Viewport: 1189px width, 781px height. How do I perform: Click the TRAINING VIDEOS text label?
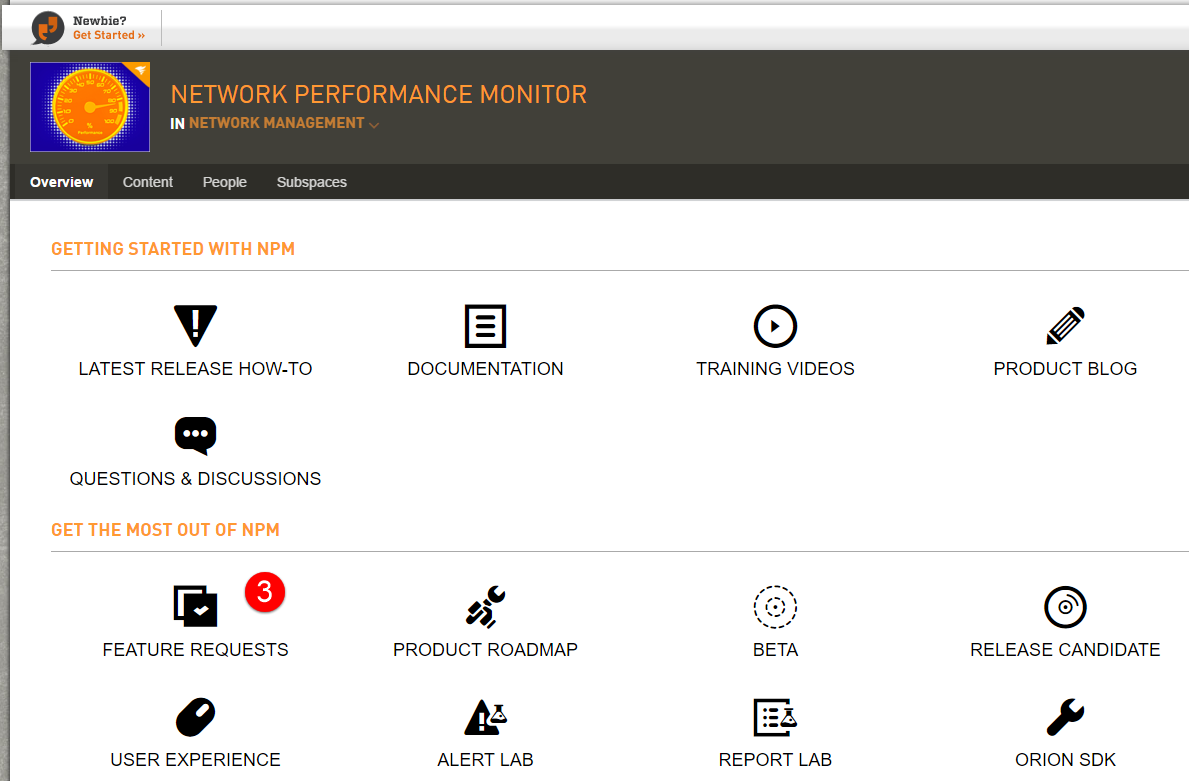point(775,369)
